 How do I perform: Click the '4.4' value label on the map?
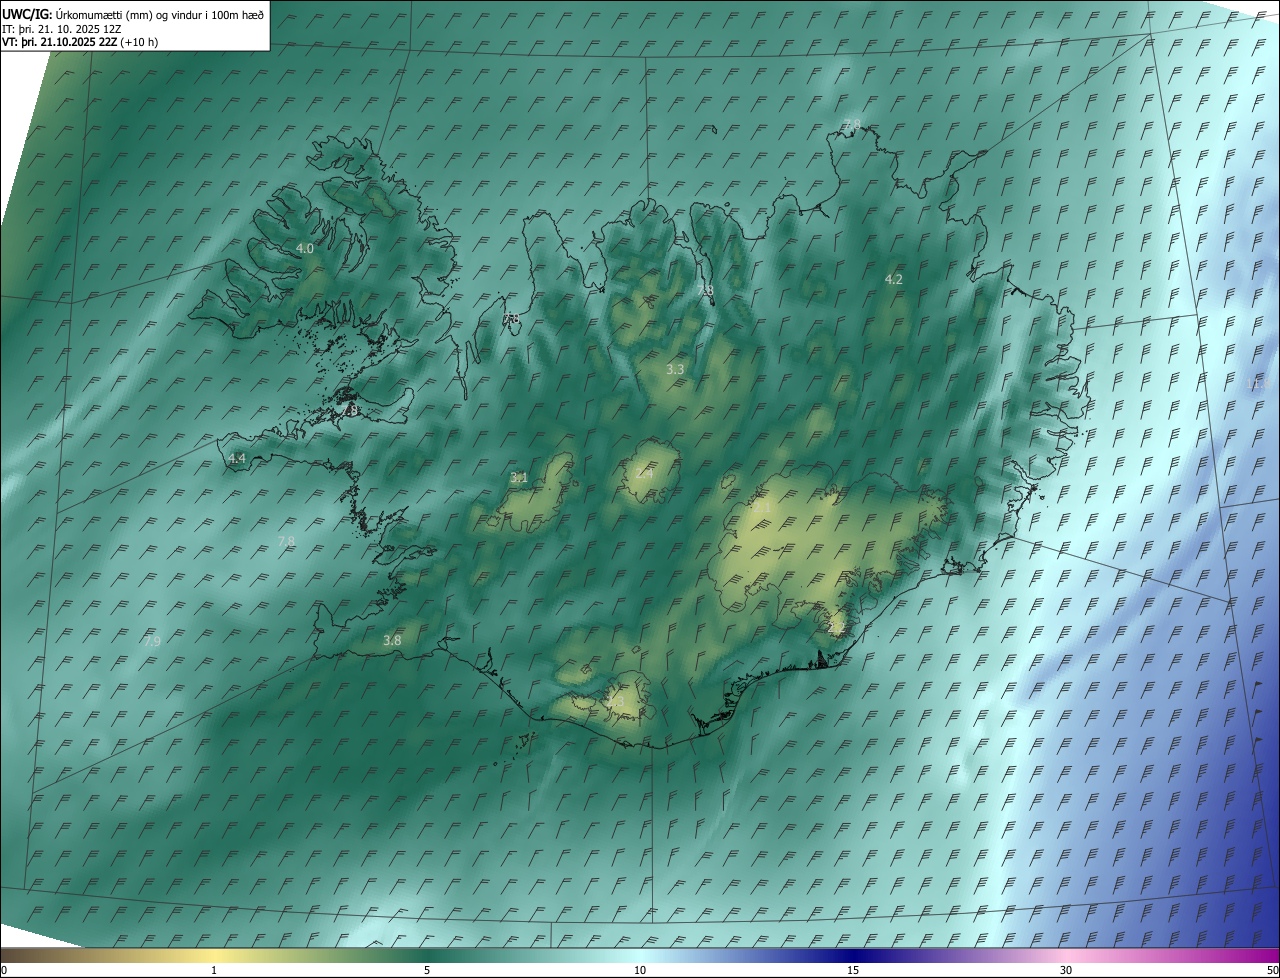click(237, 459)
